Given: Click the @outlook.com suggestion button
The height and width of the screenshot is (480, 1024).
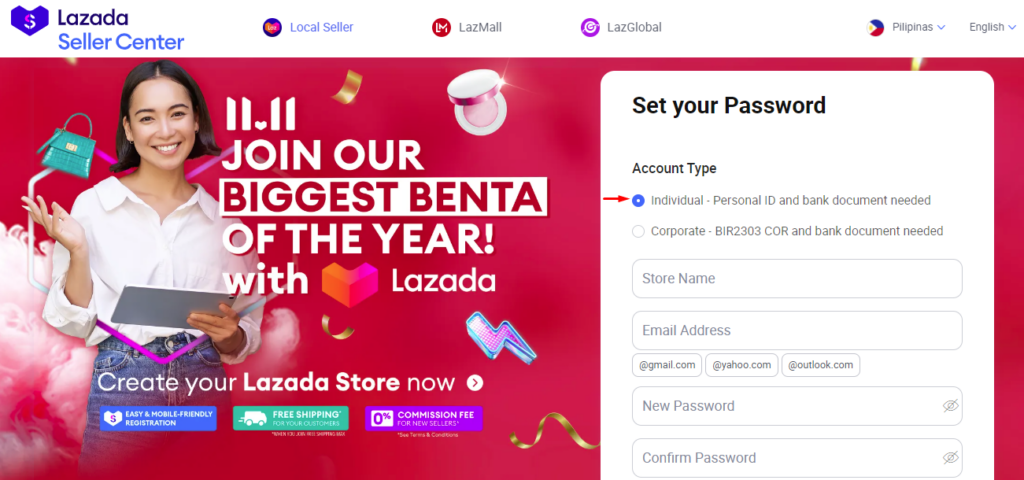Looking at the screenshot, I should 820,365.
